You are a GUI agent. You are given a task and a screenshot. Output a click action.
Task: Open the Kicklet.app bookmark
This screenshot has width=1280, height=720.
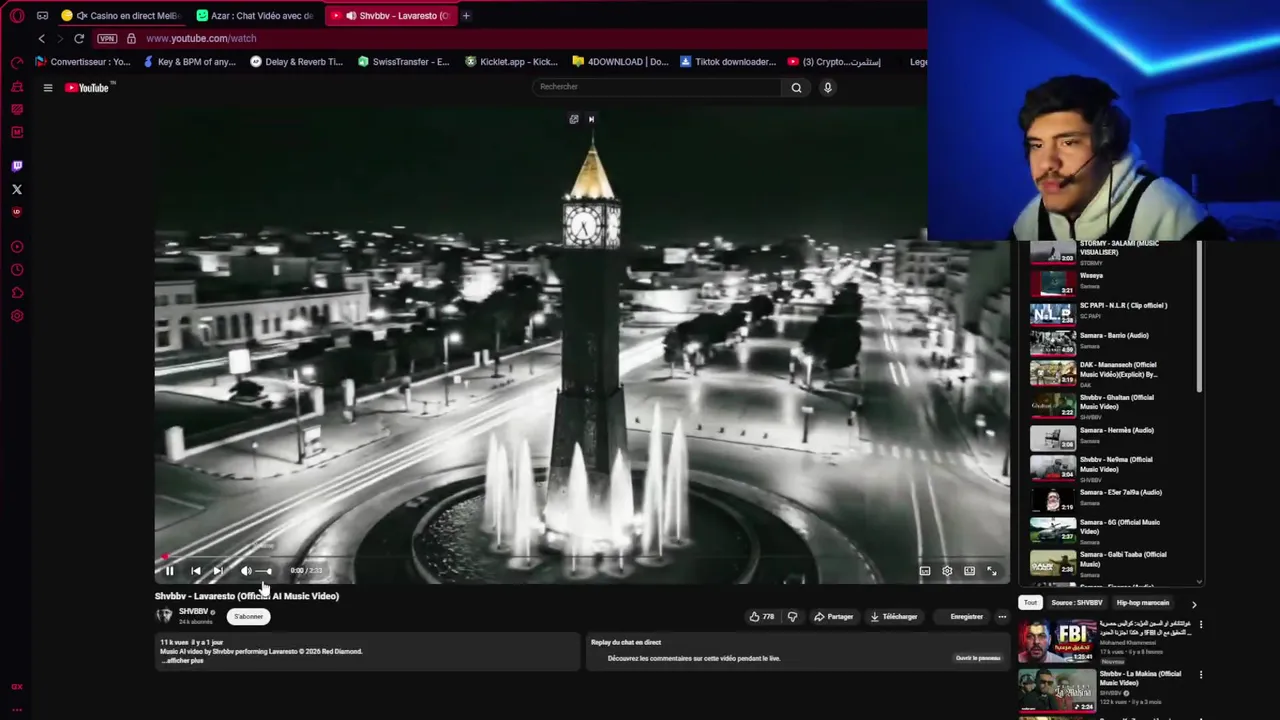point(511,62)
